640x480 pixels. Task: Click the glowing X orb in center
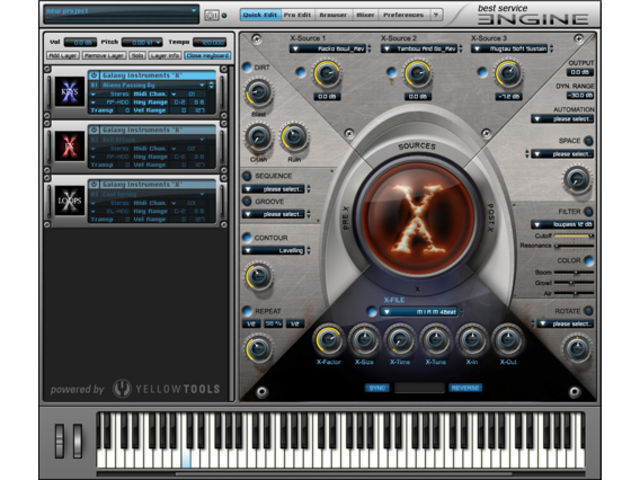tap(417, 219)
